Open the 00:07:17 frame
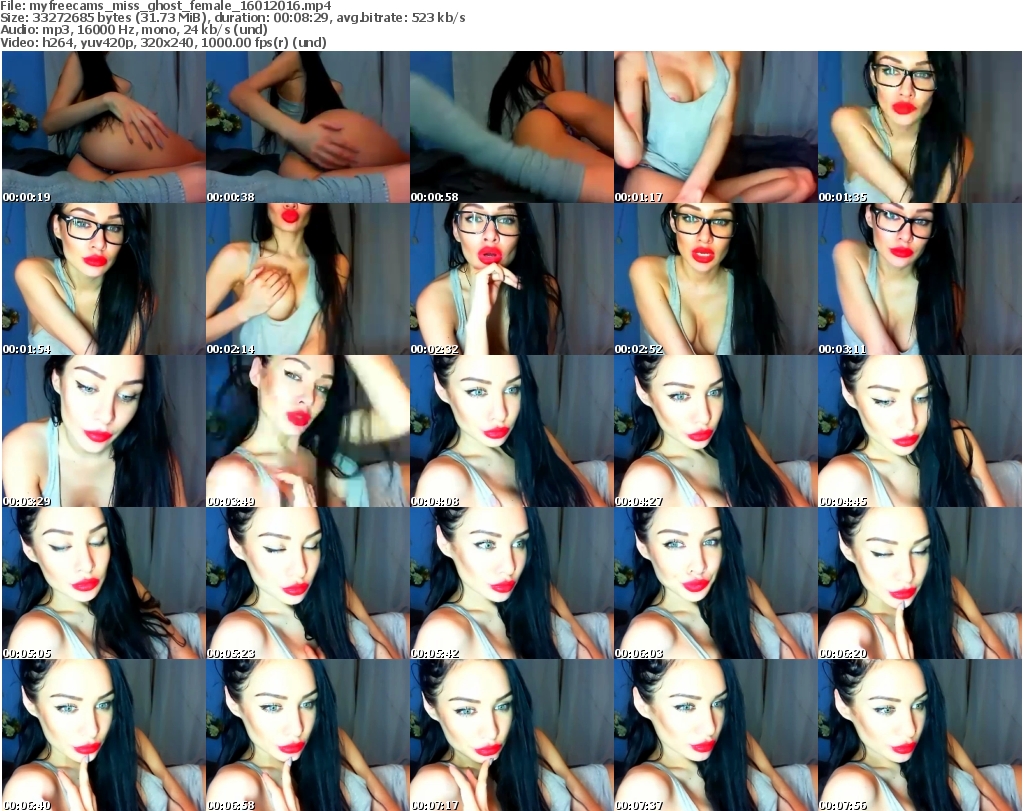 [512, 735]
